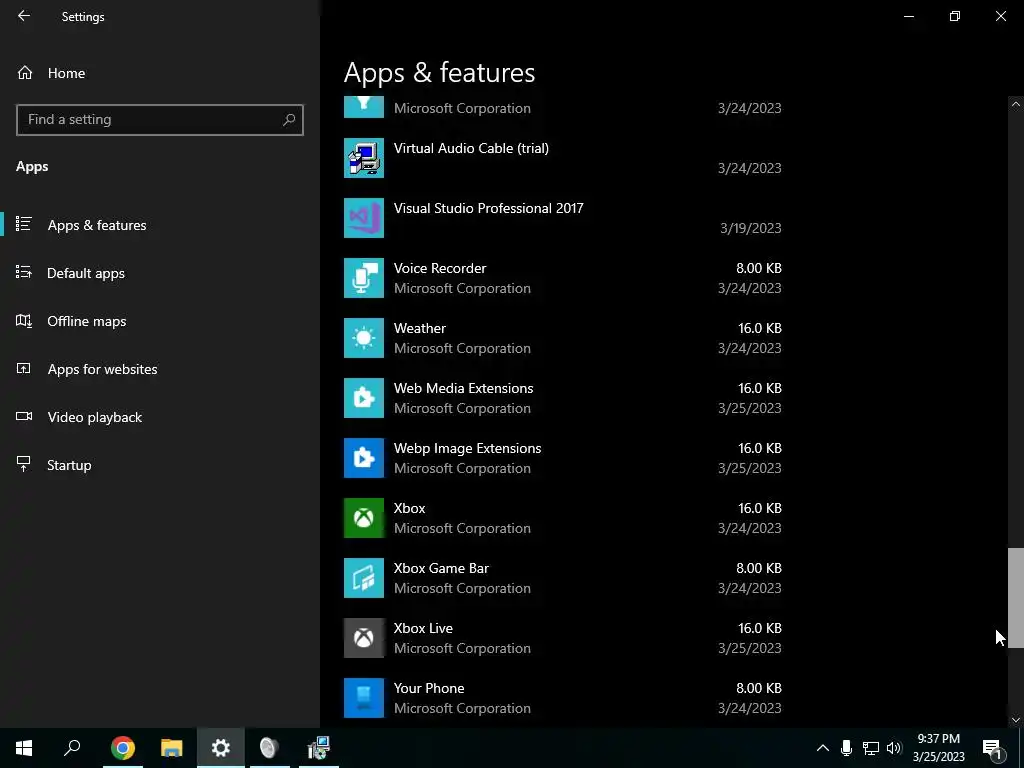Show hidden tray icons chevron

click(823, 748)
